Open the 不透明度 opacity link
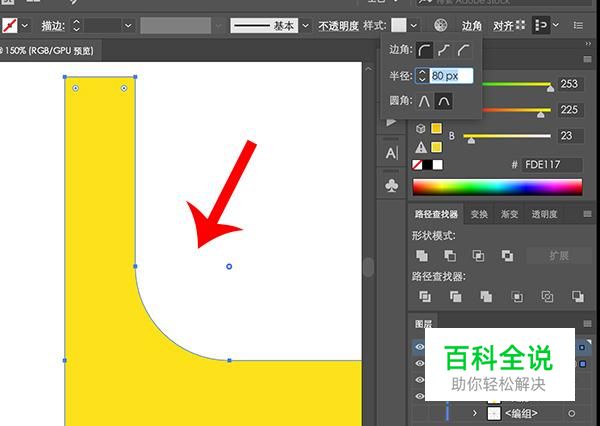600x426 pixels. click(x=338, y=26)
